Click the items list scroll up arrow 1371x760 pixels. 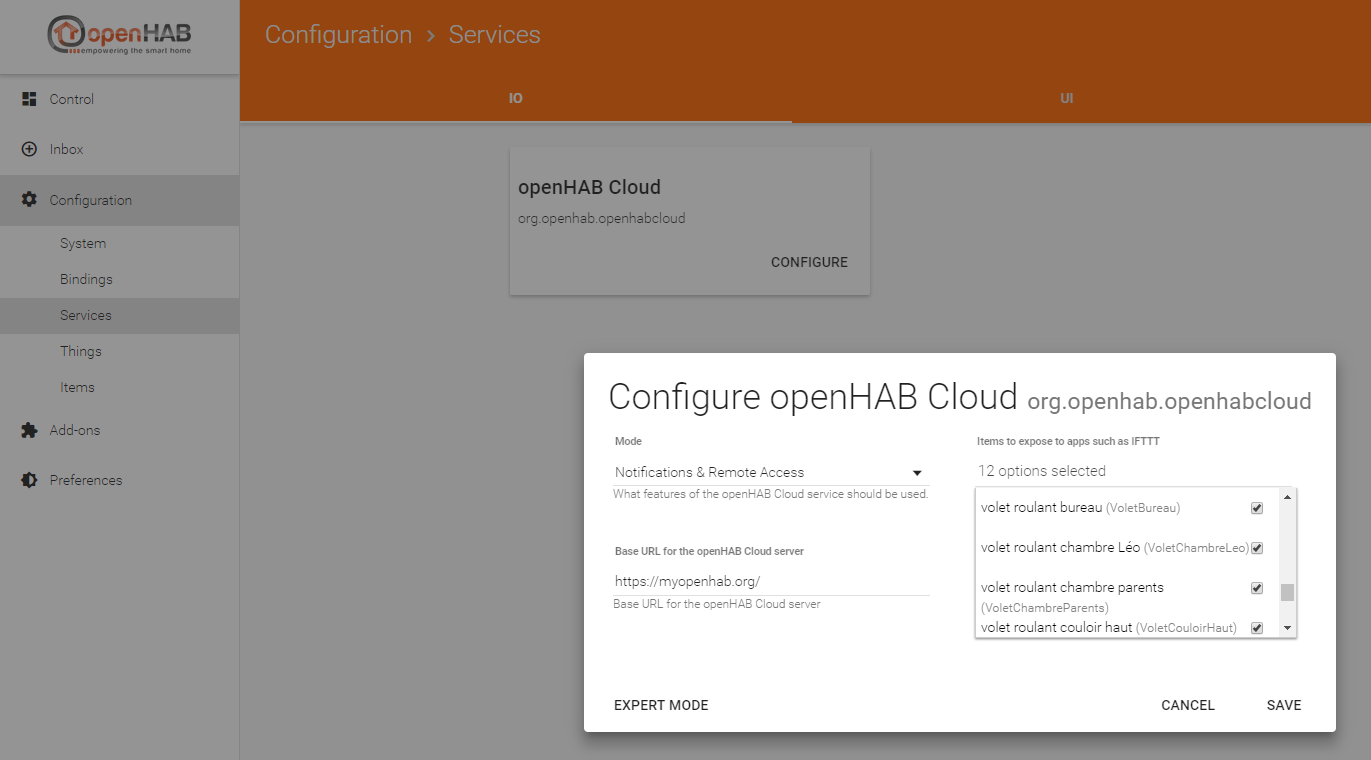point(1287,497)
